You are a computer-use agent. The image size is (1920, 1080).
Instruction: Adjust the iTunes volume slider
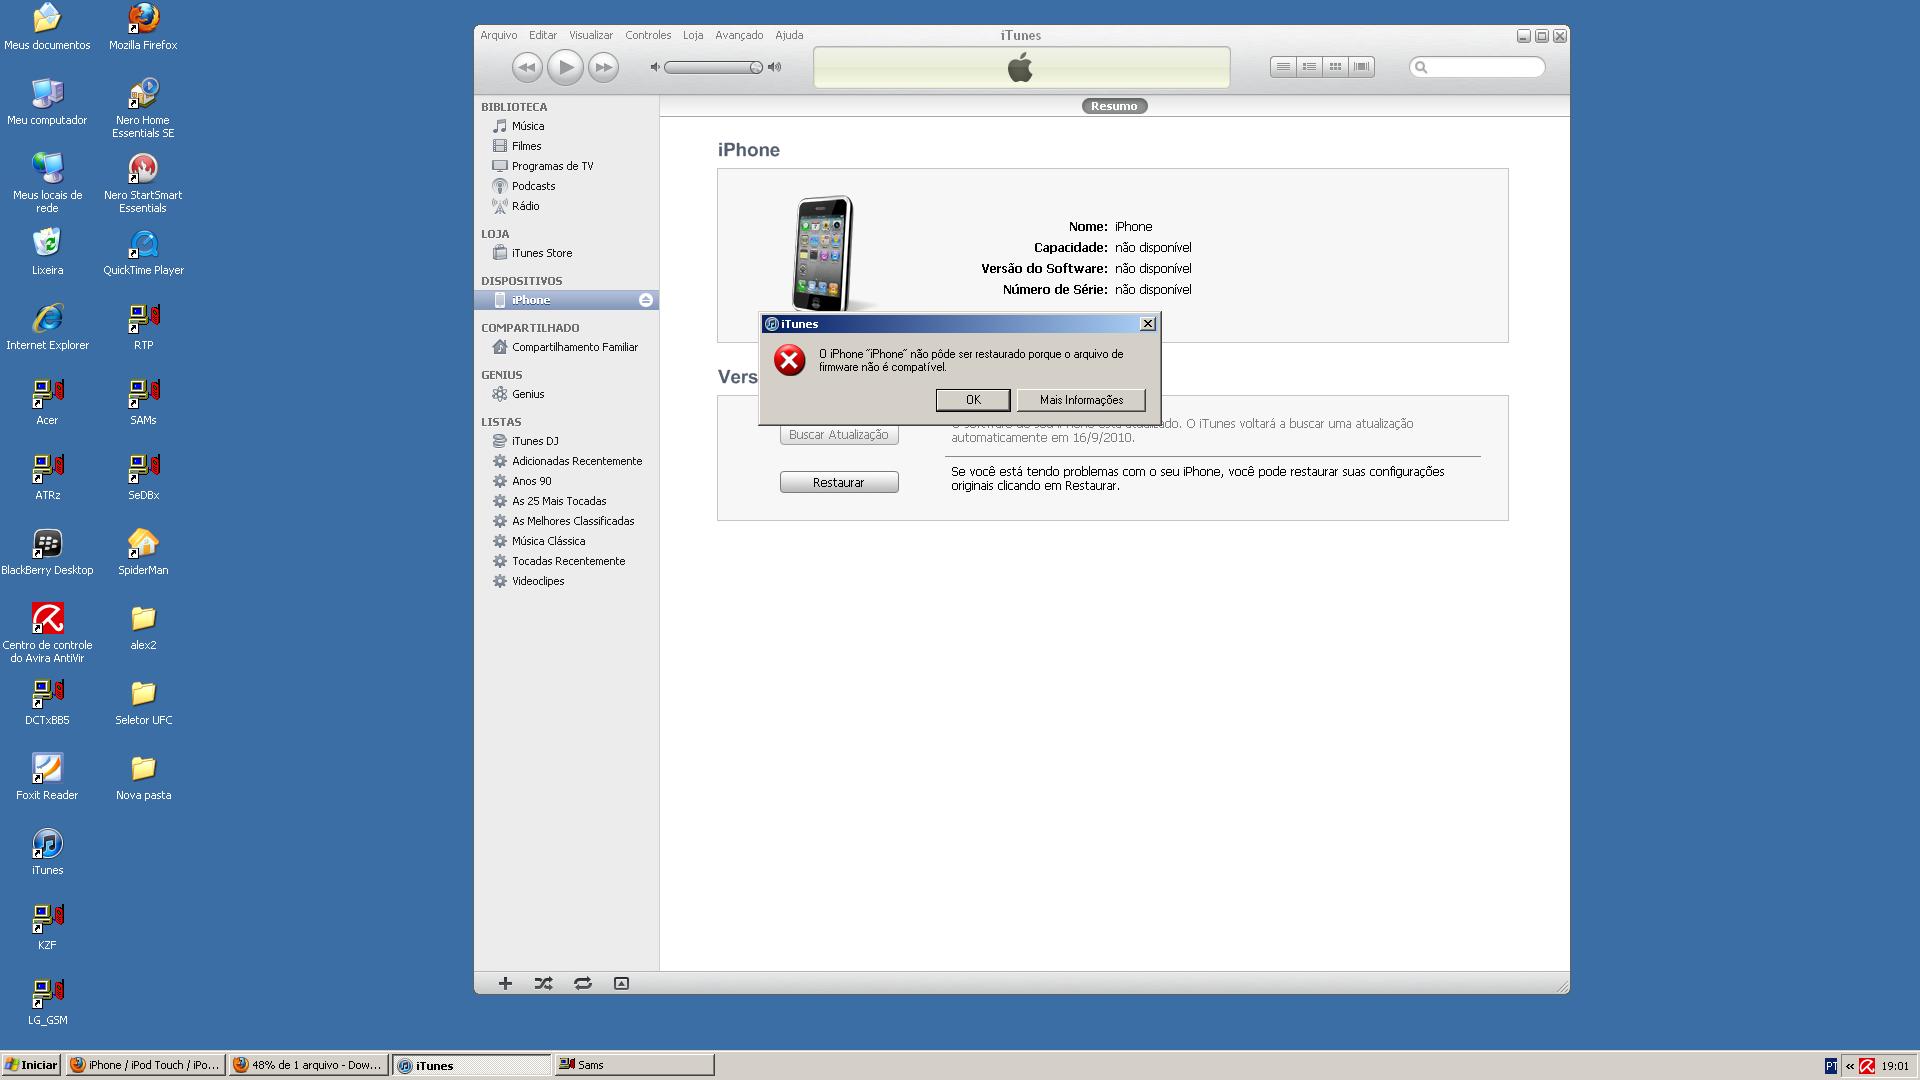click(x=713, y=67)
